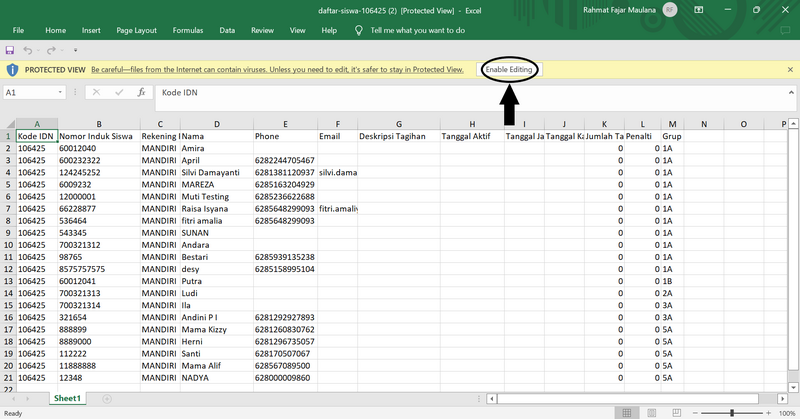Click the Save icon in Quick Access Toolbar
The height and width of the screenshot is (419, 800).
click(x=10, y=50)
